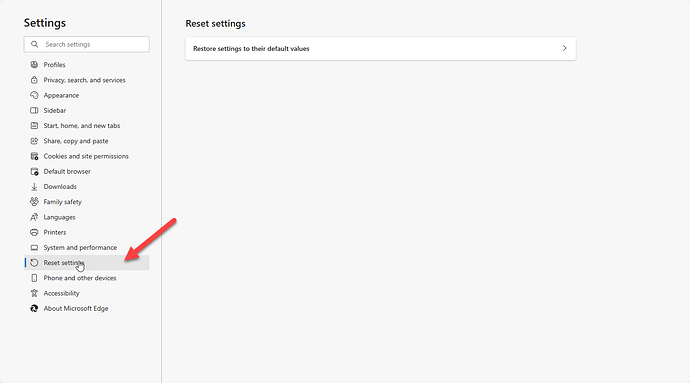Go to Cookies and site permissions
This screenshot has width=690, height=383.
(87, 156)
